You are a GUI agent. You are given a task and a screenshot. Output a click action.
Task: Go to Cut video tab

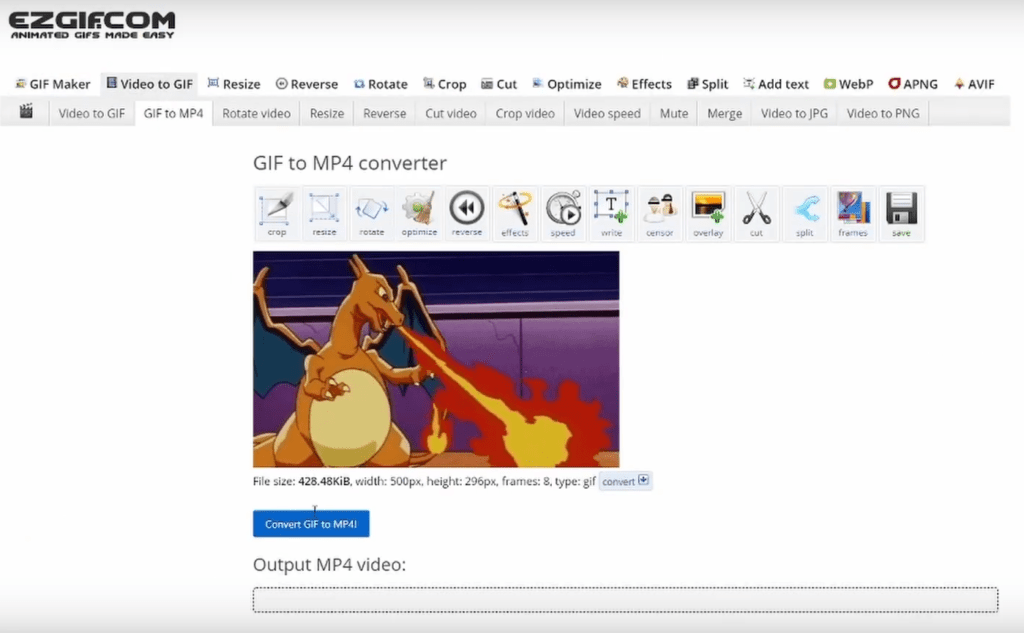pos(451,114)
